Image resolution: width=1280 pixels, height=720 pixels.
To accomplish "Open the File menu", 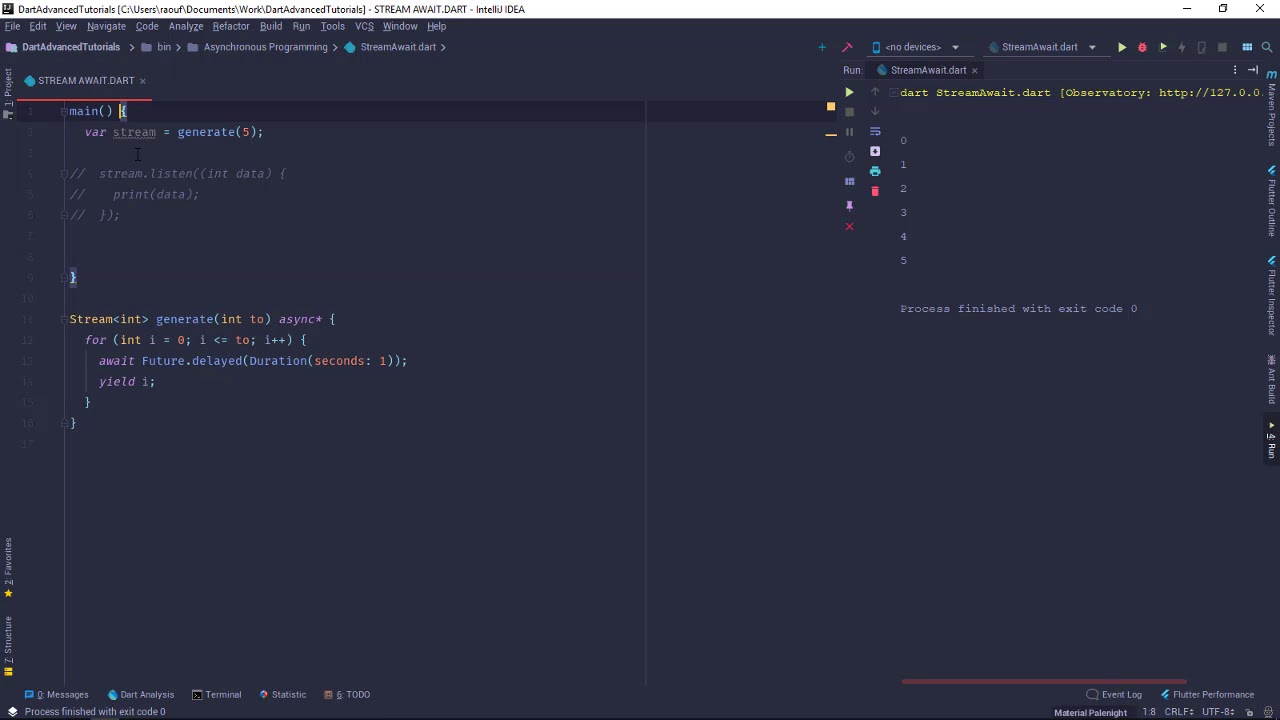I will (x=12, y=26).
